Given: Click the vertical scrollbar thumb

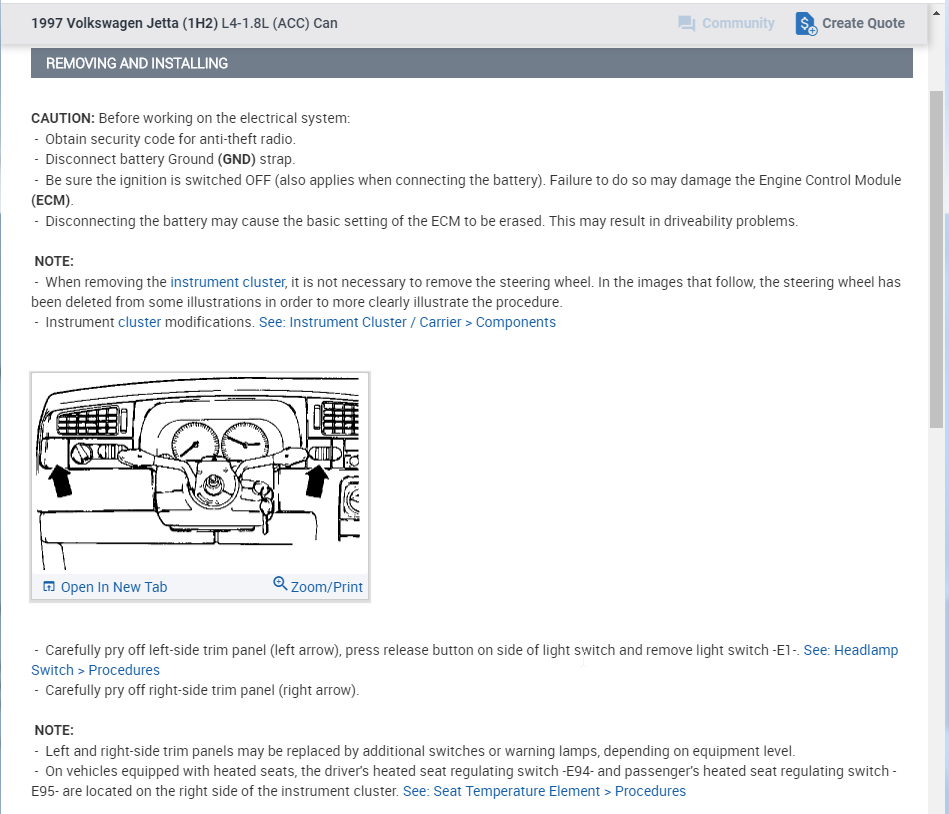Looking at the screenshot, I should 936,260.
